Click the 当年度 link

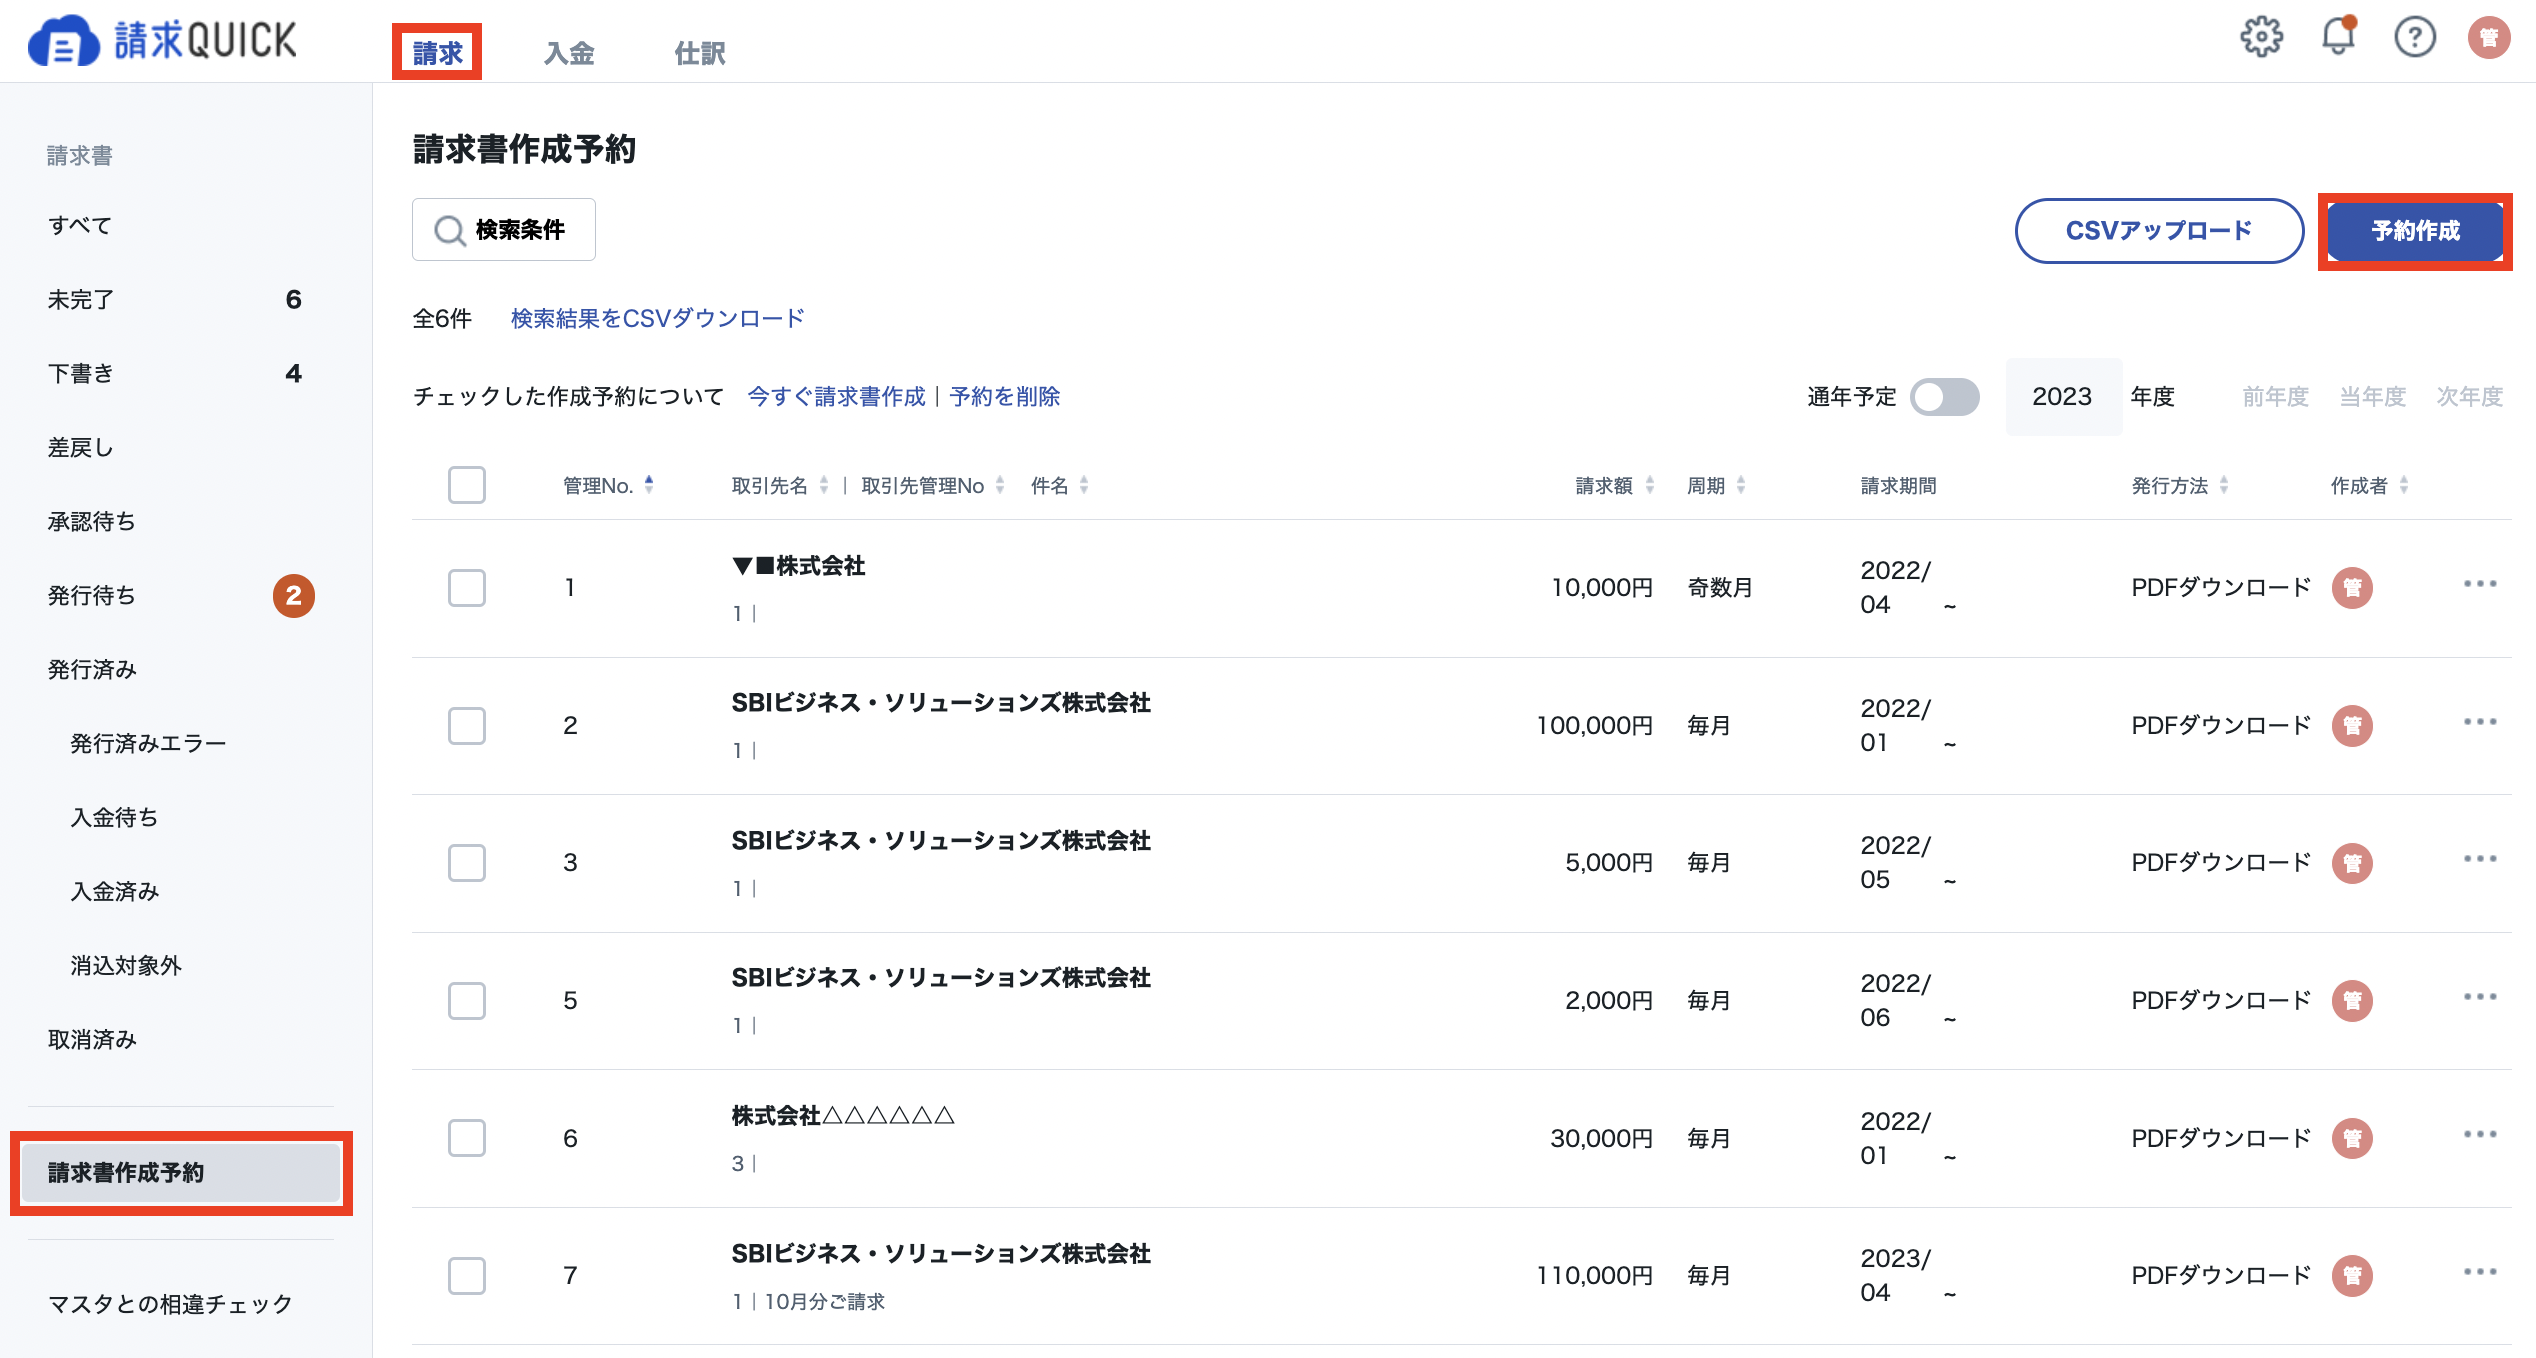(x=2372, y=397)
